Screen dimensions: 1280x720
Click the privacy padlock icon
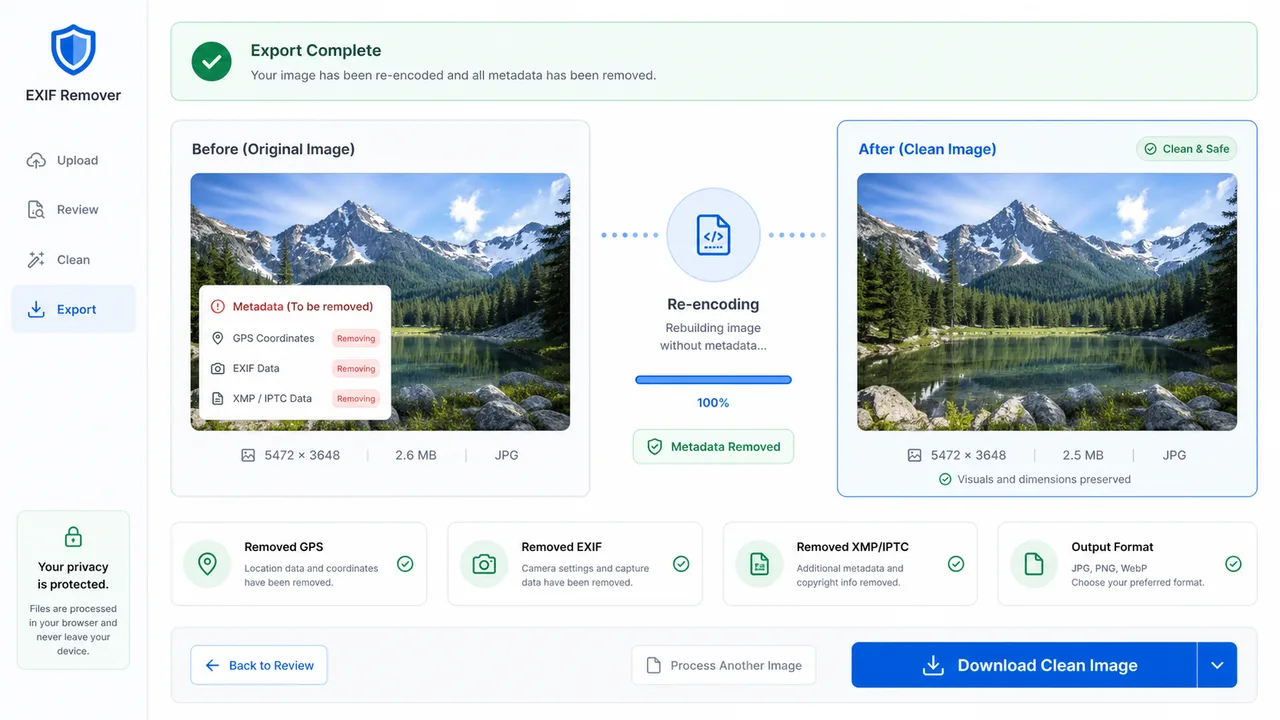coord(73,537)
